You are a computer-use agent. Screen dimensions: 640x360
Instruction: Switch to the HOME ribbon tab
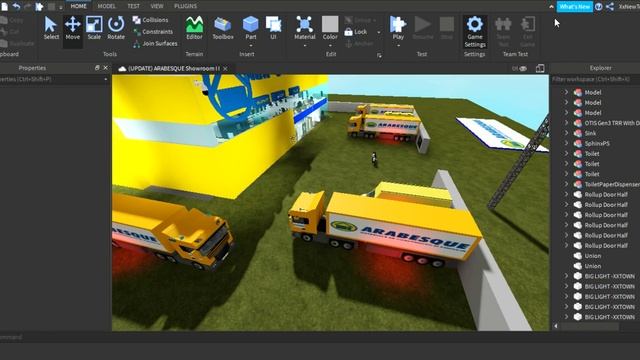[78, 6]
